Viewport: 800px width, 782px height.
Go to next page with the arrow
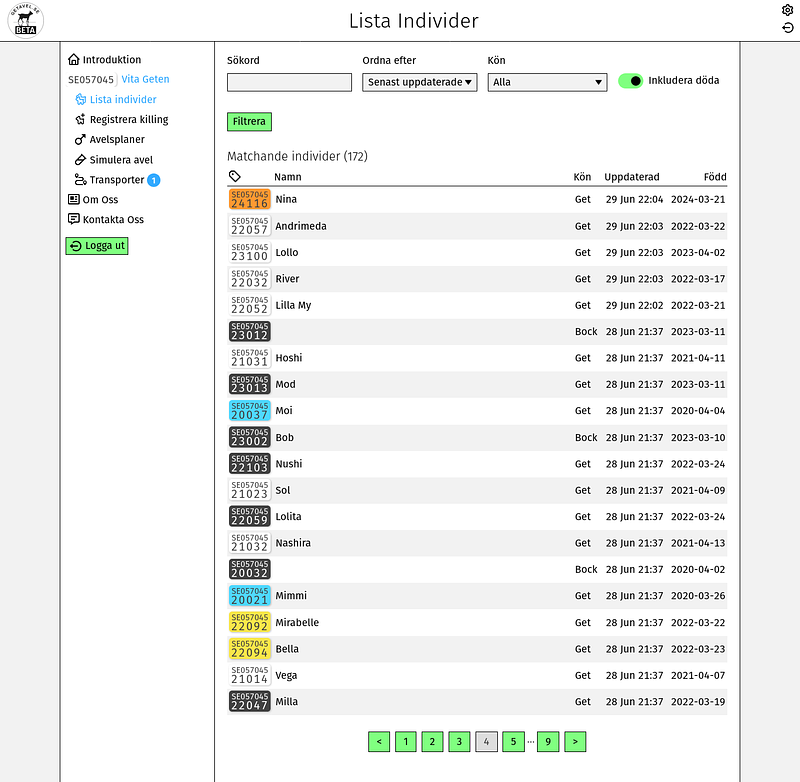575,741
